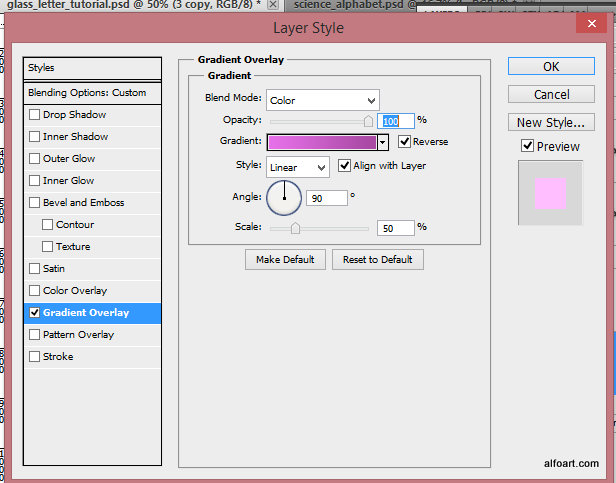Expand the gradient Style Linear dropdown
Viewport: 616px width, 483px height.
[x=297, y=167]
